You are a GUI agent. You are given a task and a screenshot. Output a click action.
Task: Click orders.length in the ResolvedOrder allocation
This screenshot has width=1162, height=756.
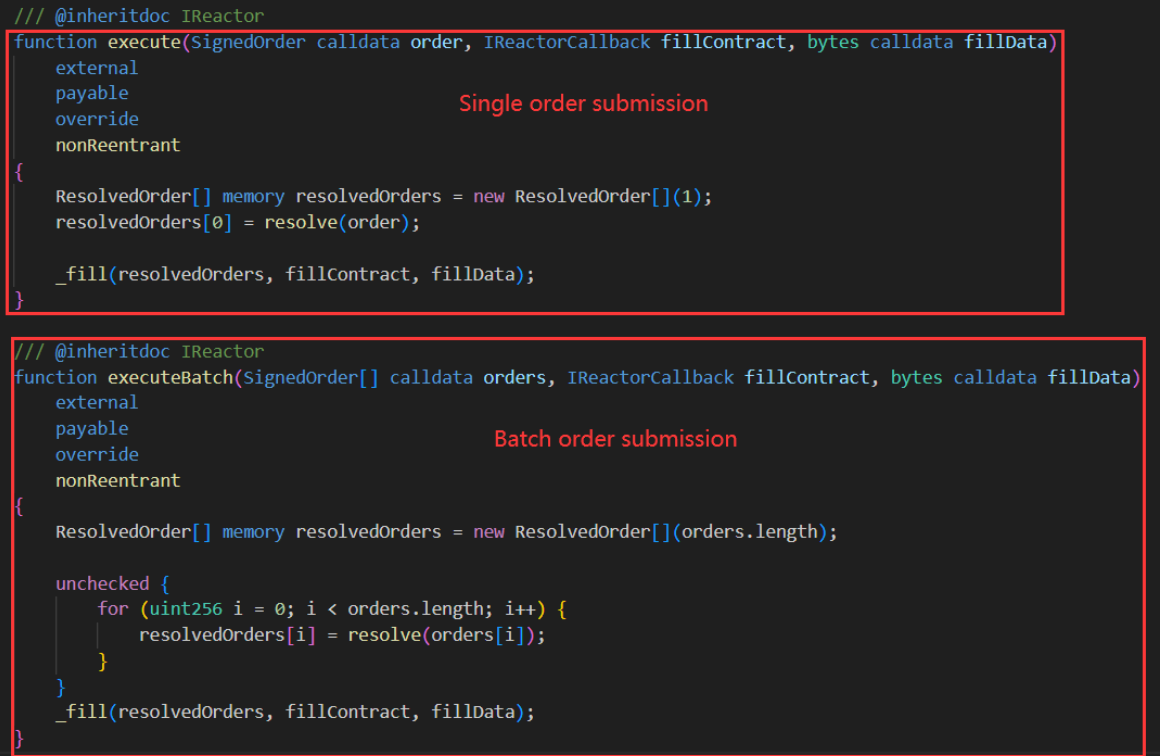click(x=749, y=532)
